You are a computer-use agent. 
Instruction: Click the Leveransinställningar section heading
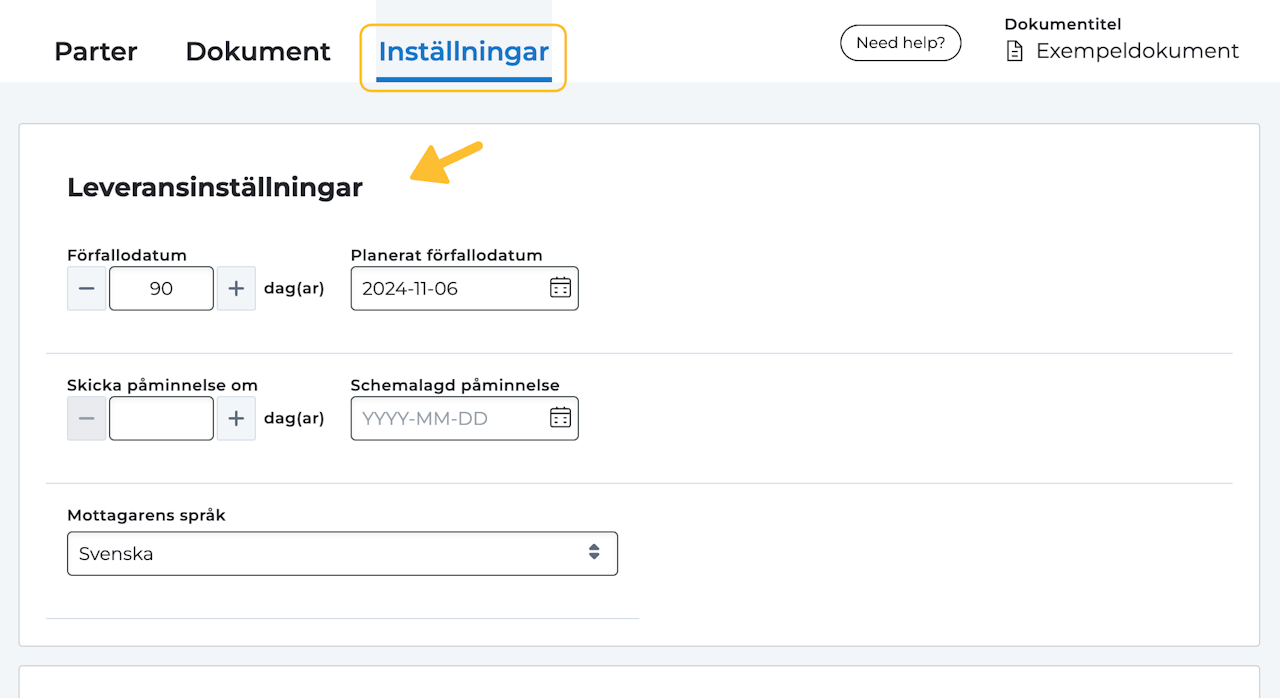tap(215, 187)
